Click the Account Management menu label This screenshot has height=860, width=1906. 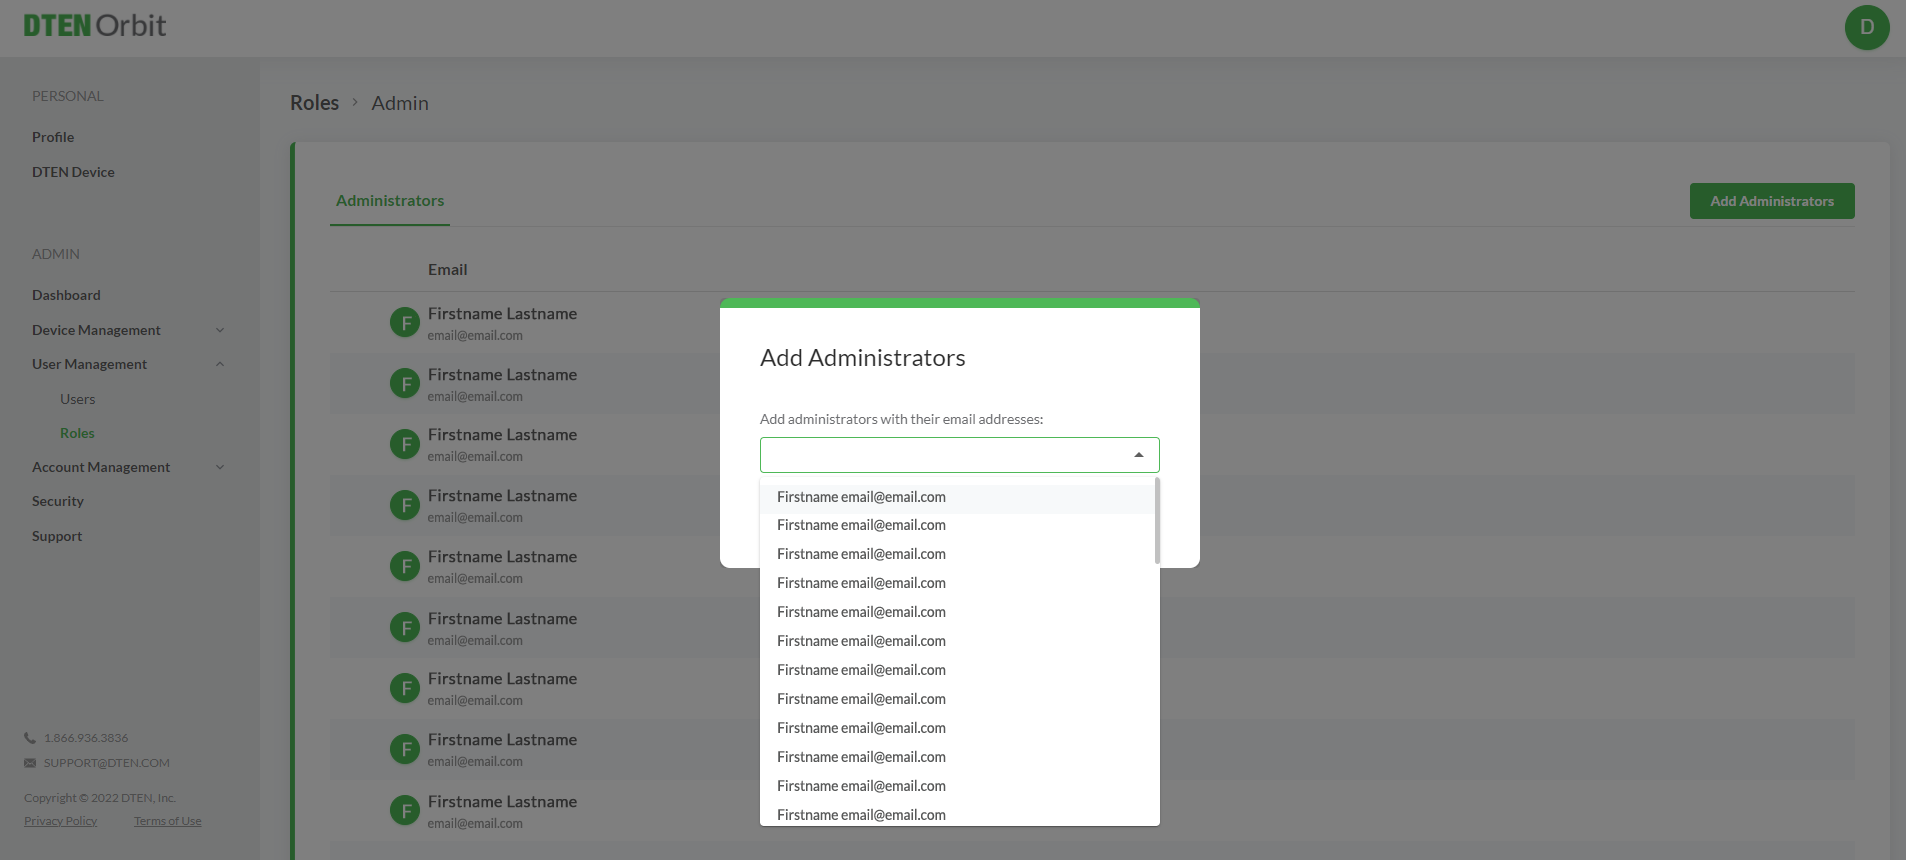[101, 467]
